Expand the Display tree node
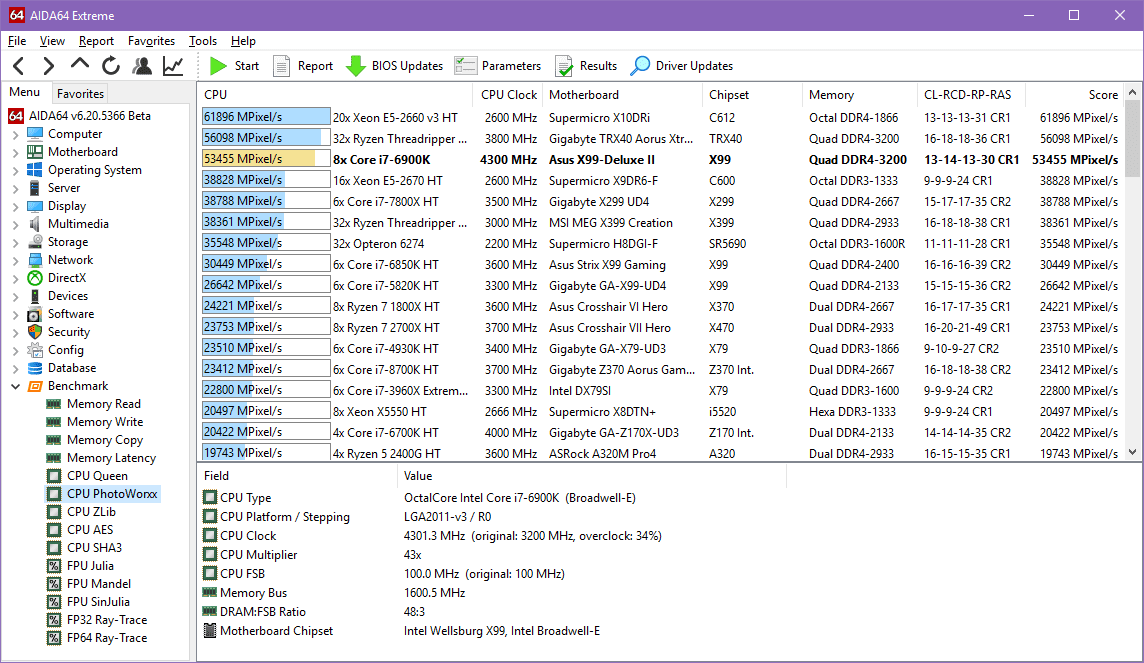The width and height of the screenshot is (1144, 663). tap(15, 206)
